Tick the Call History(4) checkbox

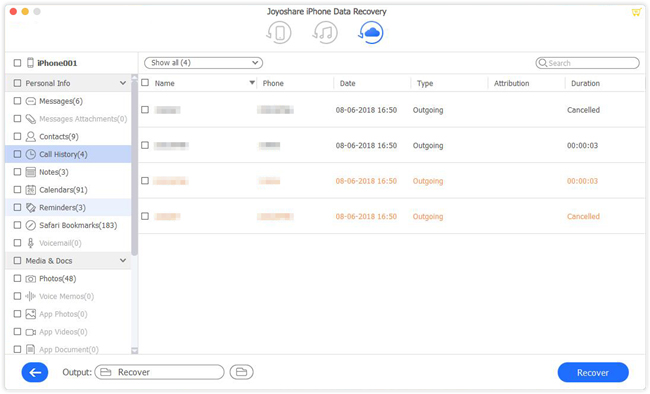(x=17, y=154)
